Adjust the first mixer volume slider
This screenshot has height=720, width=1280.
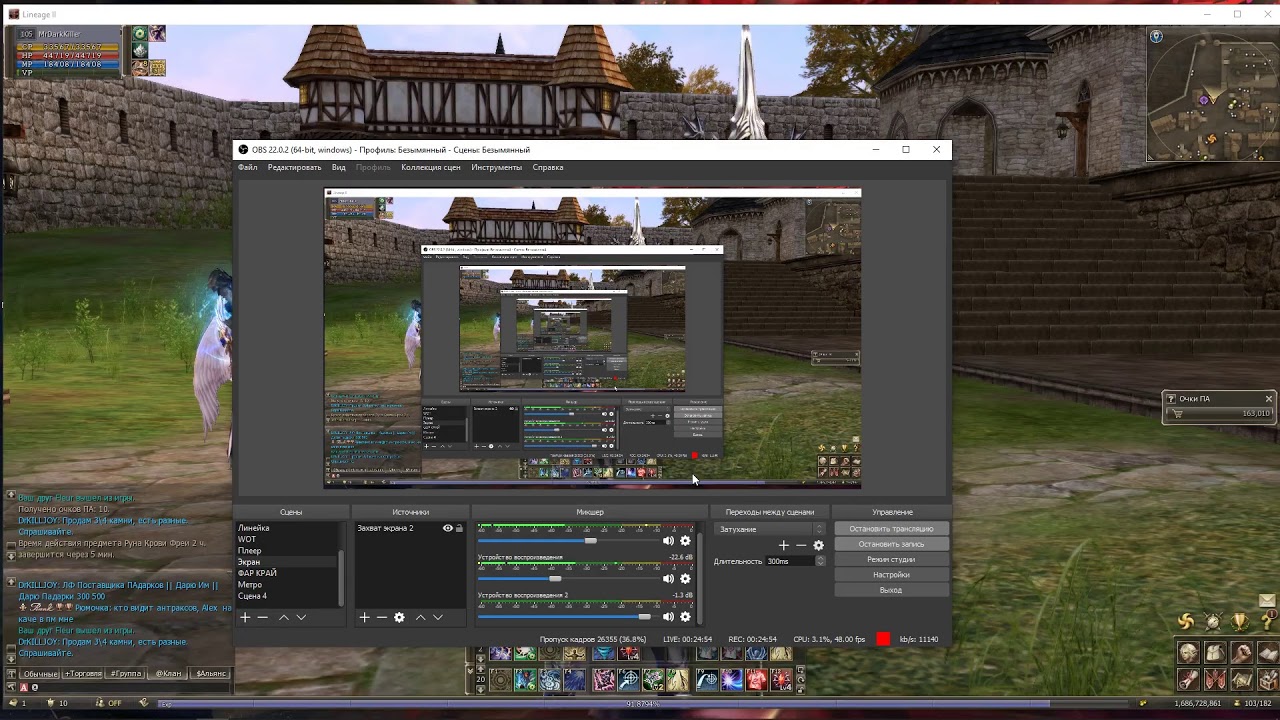point(591,541)
